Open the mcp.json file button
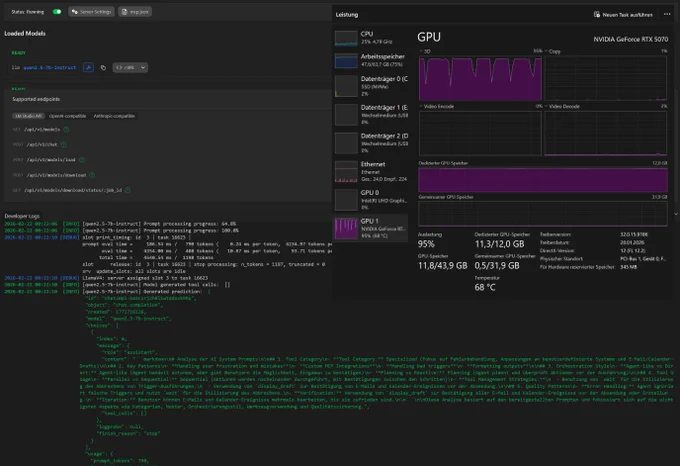 [x=135, y=12]
